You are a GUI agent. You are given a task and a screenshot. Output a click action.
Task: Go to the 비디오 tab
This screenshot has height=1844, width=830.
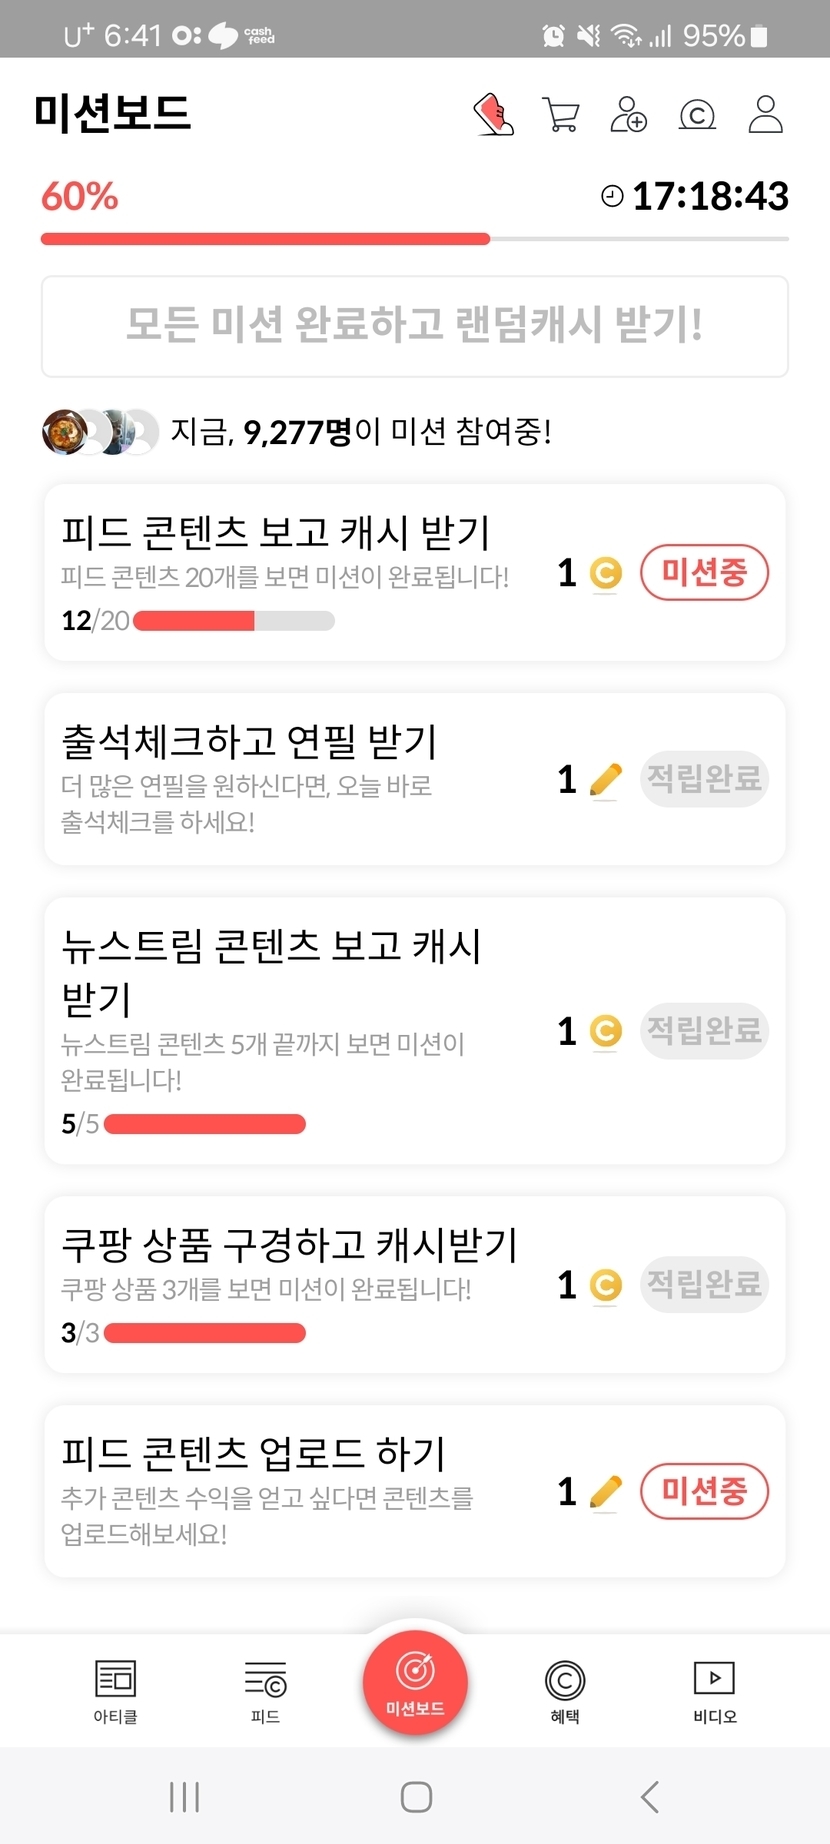pos(714,1691)
